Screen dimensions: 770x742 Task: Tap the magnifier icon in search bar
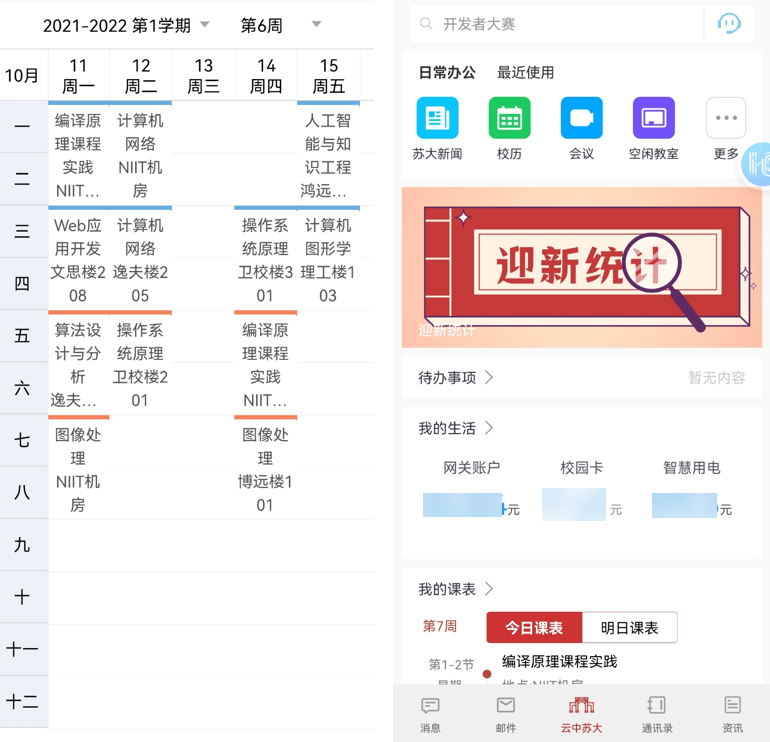pos(426,24)
